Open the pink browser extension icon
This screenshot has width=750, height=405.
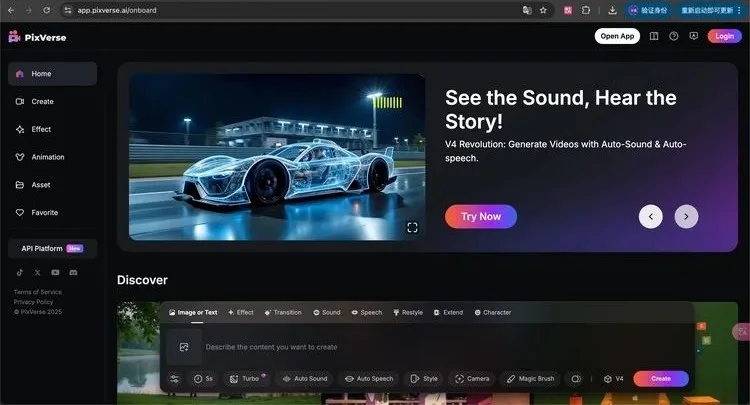[x=568, y=10]
